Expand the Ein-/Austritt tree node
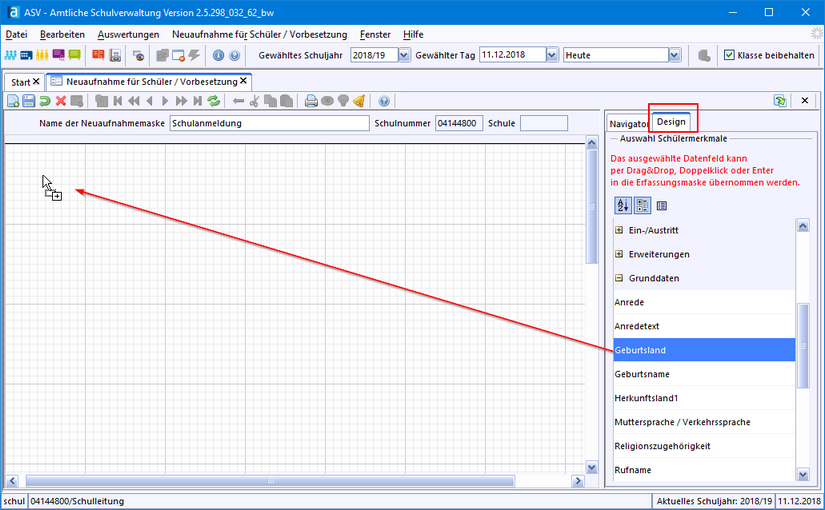This screenshot has width=825, height=510. pos(620,230)
